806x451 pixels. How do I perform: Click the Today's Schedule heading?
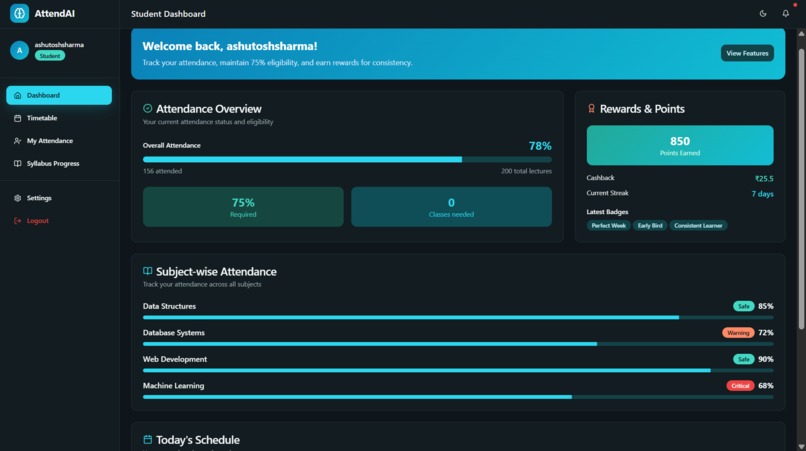pyautogui.click(x=198, y=440)
